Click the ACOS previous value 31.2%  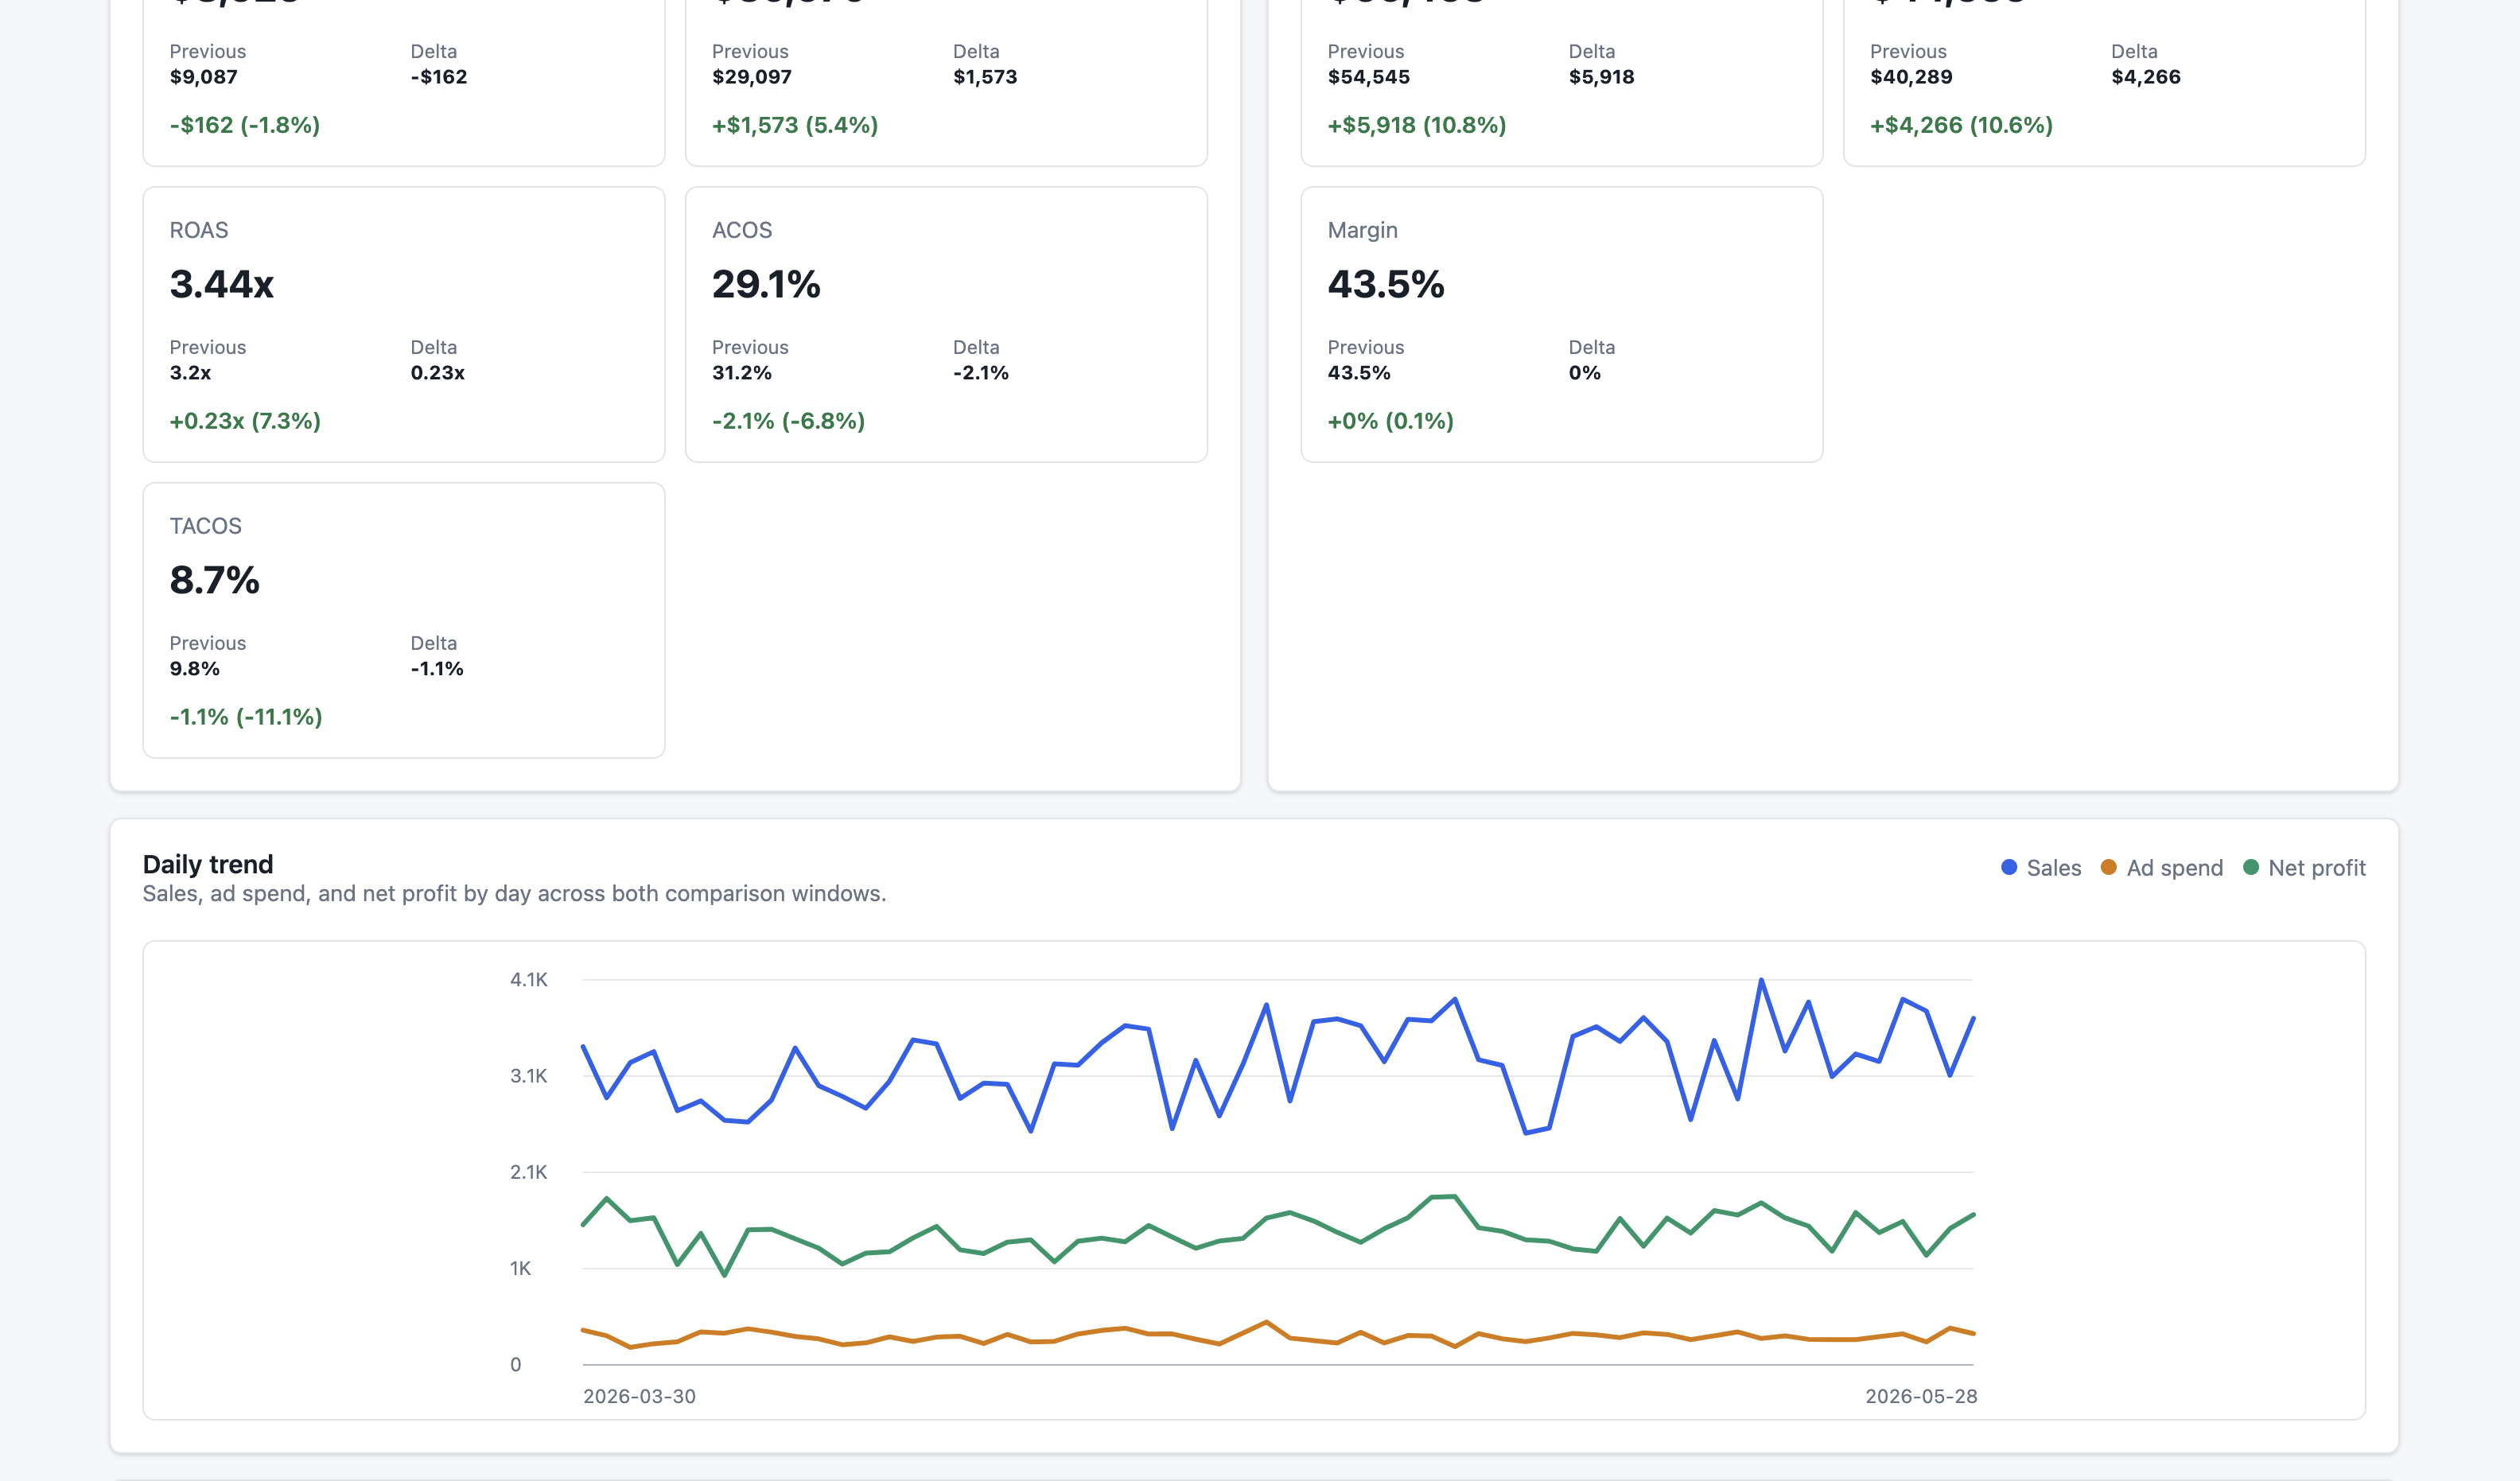pos(742,373)
